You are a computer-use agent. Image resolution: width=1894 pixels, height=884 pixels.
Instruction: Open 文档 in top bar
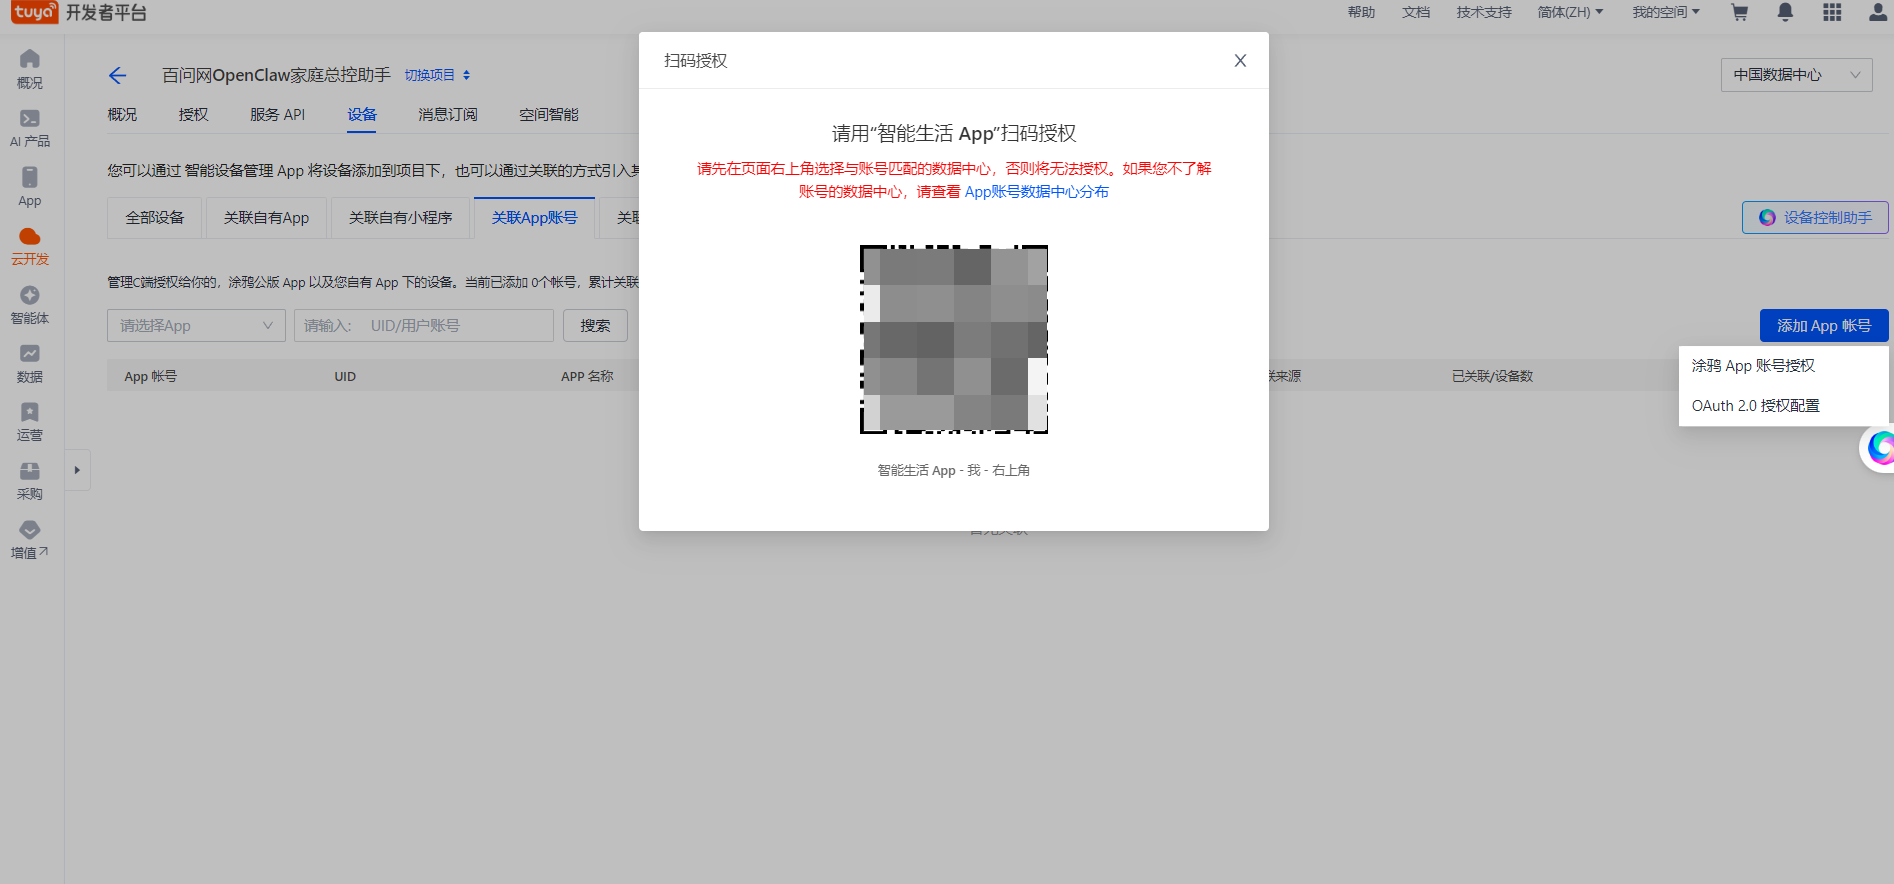pos(1416,12)
